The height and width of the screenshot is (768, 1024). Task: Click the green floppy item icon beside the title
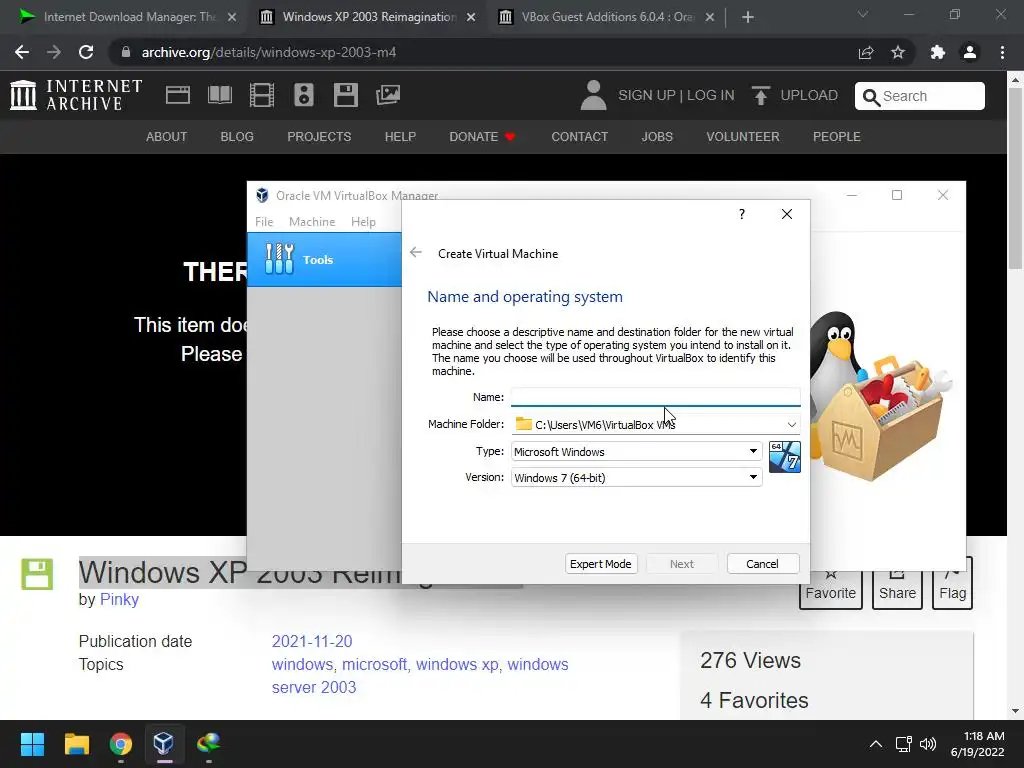tap(37, 574)
